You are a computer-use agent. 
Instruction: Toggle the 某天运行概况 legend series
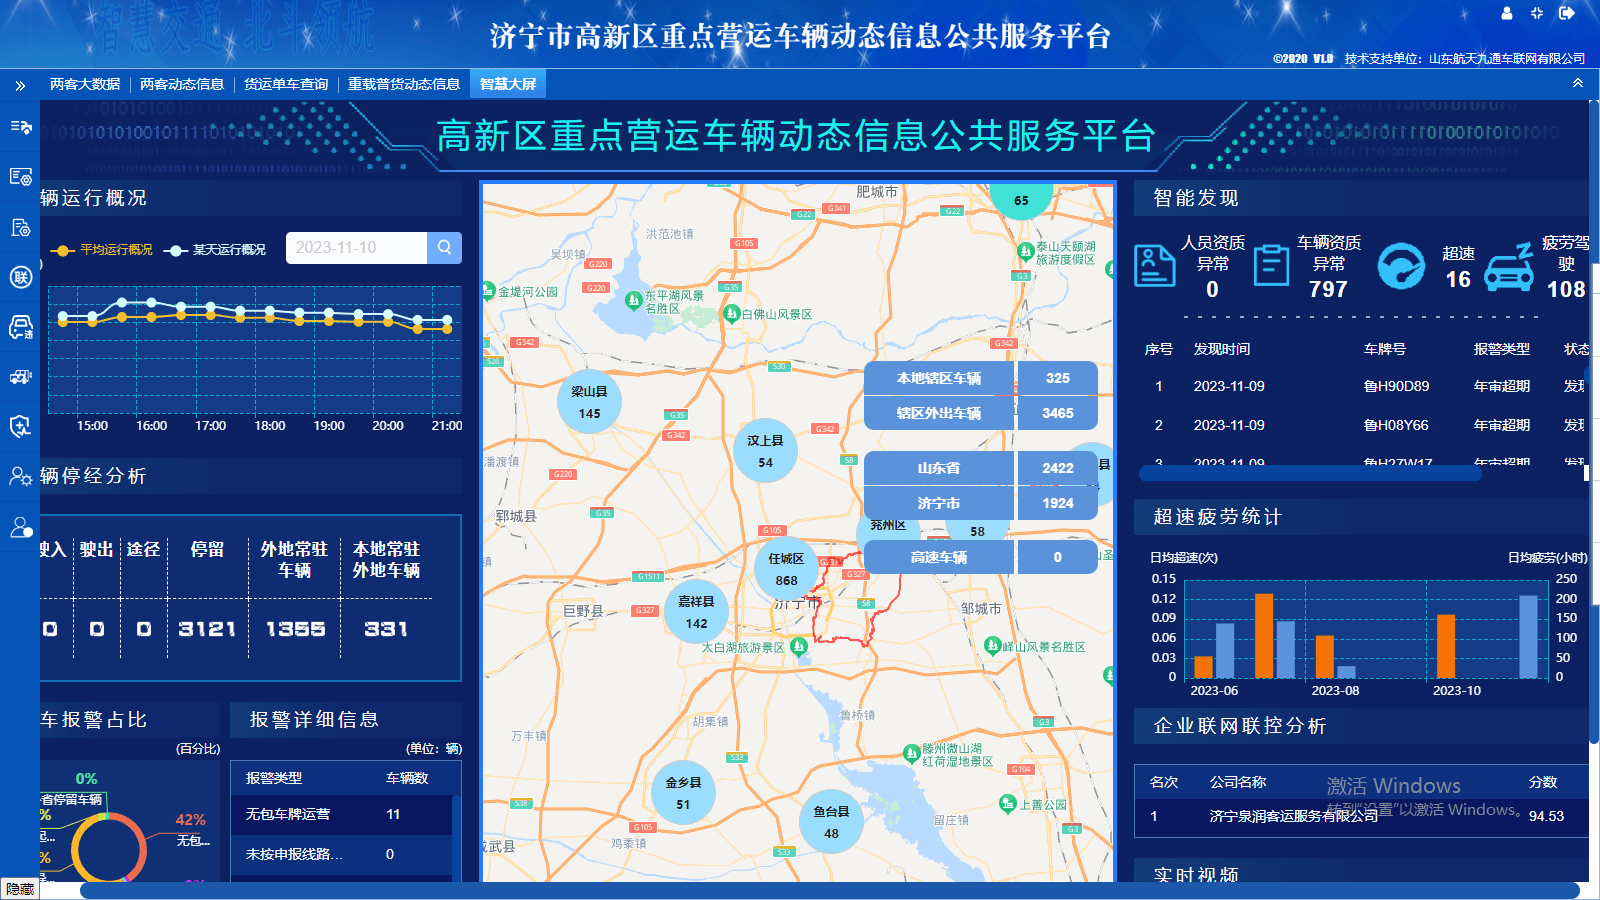tap(217, 250)
